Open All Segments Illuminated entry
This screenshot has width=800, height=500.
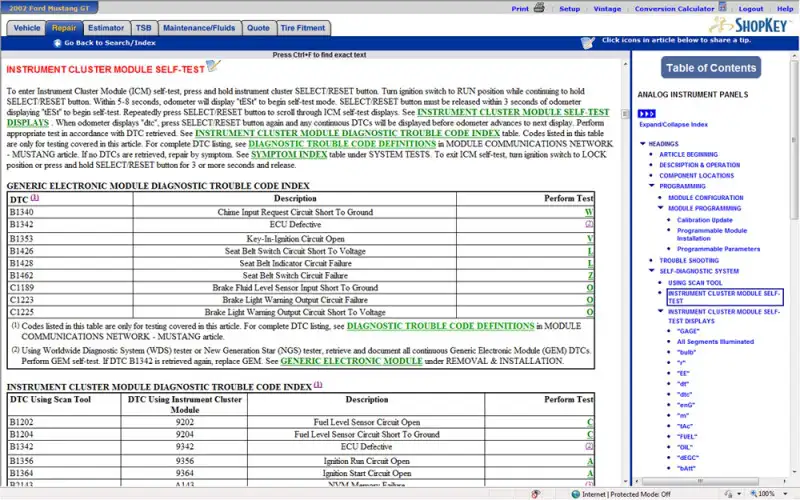[x=715, y=342]
